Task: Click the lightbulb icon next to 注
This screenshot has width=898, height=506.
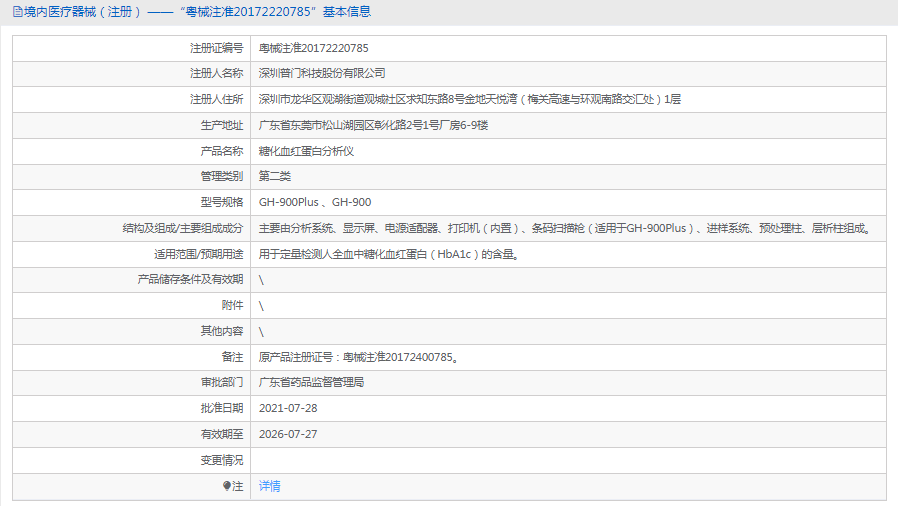Action: tap(227, 486)
